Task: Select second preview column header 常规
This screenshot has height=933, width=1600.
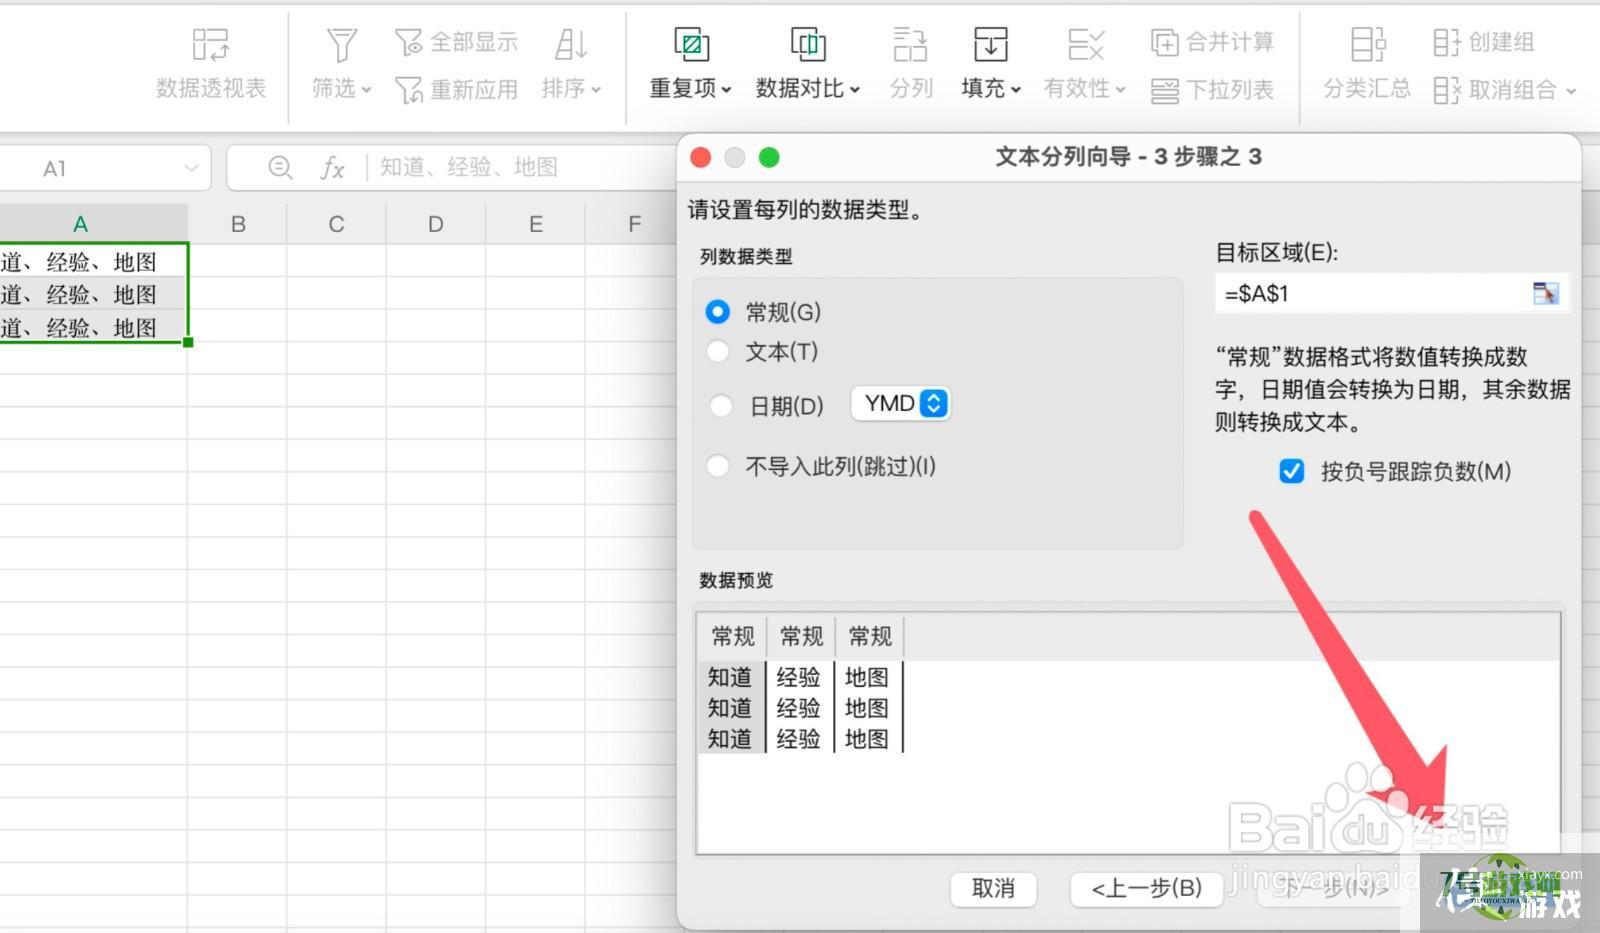Action: [801, 637]
